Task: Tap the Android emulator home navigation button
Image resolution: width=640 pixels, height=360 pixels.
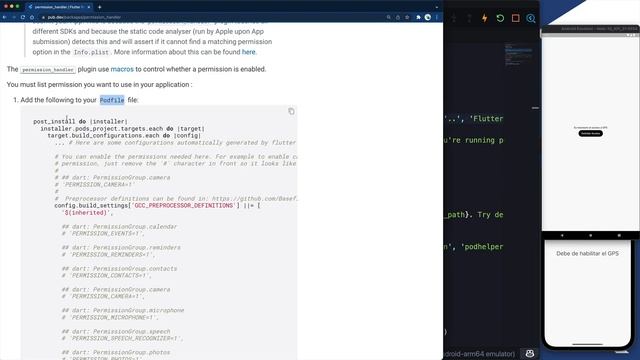Action: pyautogui.click(x=590, y=235)
